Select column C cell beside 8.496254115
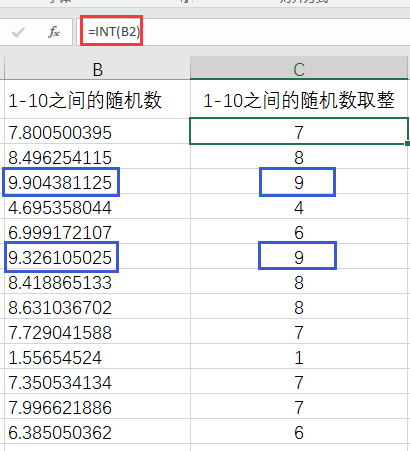Viewport: 410px width, 451px height. tap(299, 157)
